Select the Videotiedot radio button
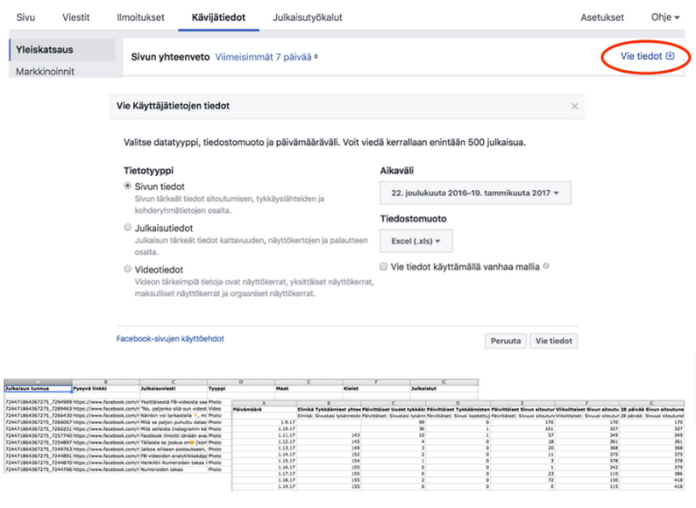 point(126,269)
